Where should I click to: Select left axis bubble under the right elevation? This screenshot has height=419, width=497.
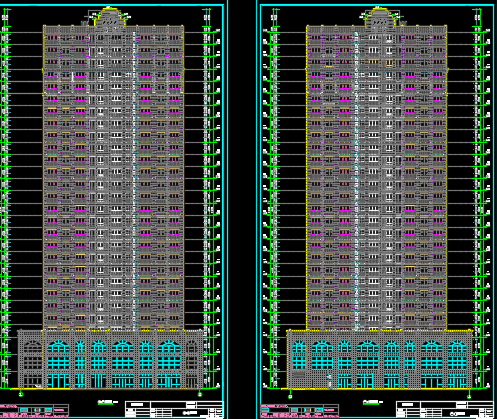coord(290,396)
